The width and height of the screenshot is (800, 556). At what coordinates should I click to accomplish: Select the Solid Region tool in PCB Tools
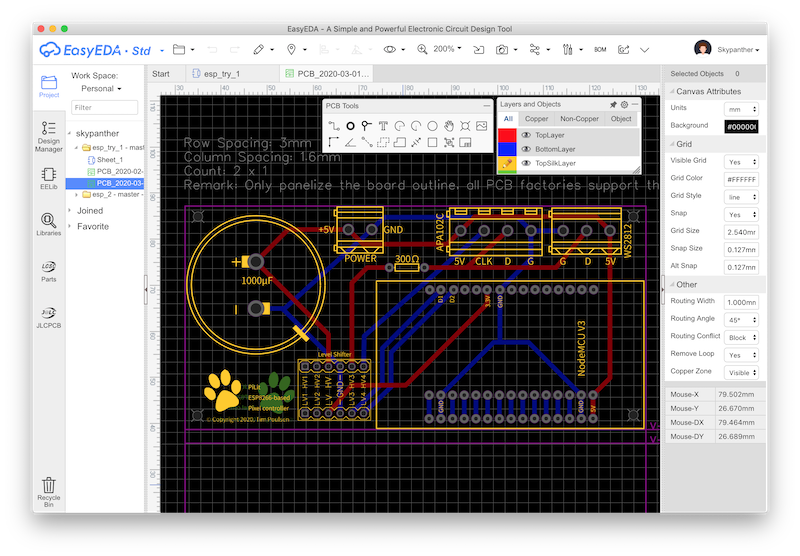399,142
